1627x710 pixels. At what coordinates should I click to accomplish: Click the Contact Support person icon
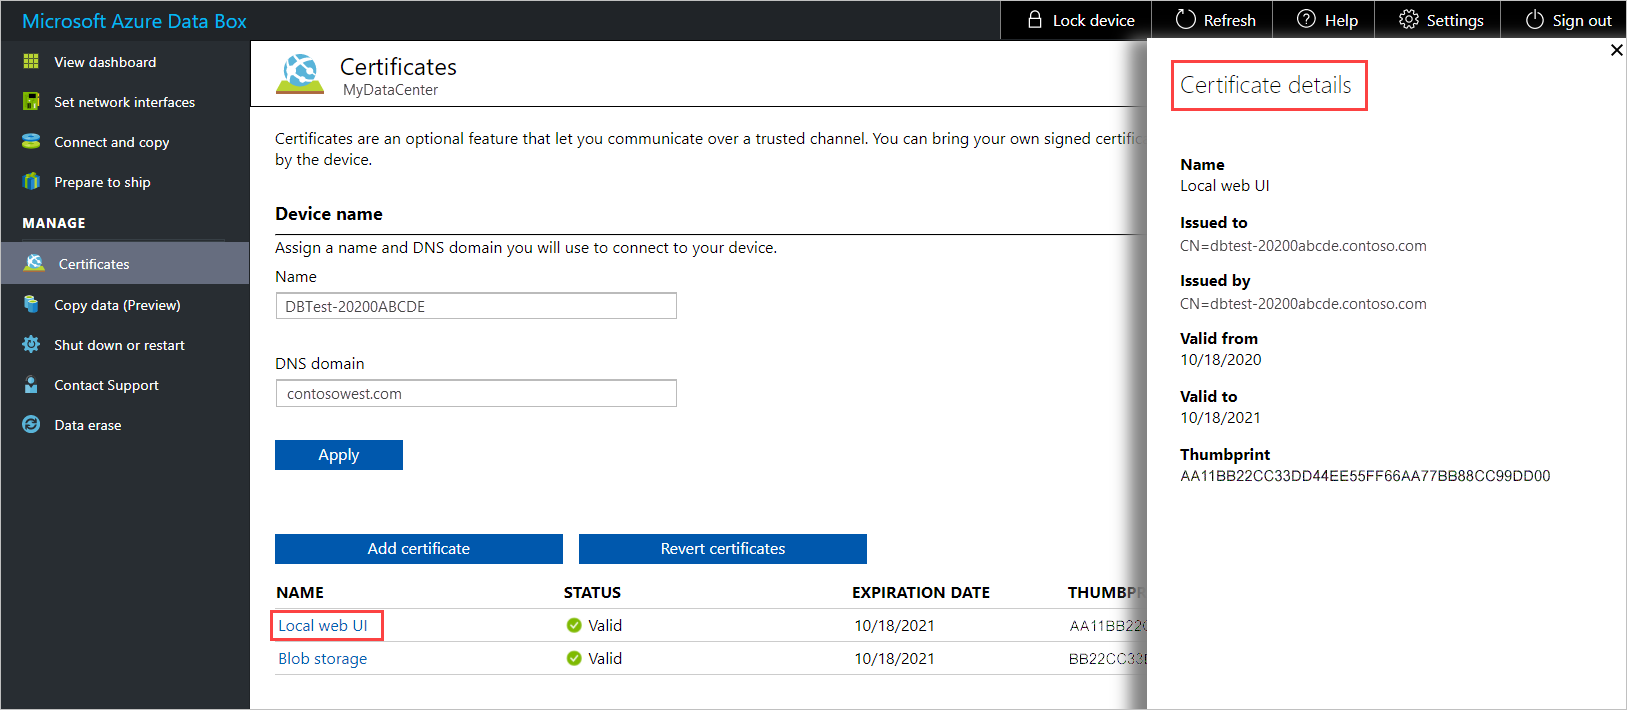click(31, 385)
